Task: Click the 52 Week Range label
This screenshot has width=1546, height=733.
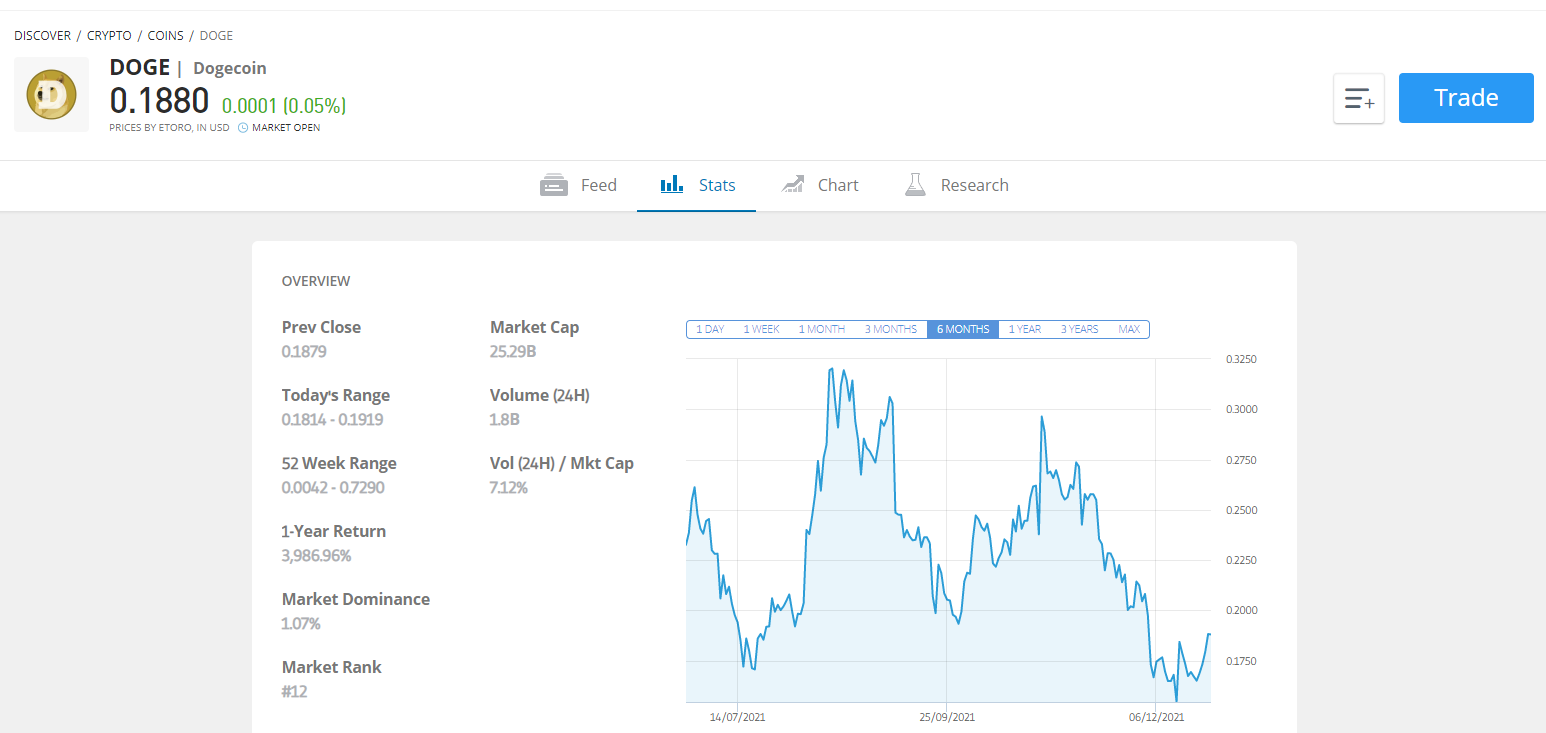Action: tap(339, 463)
